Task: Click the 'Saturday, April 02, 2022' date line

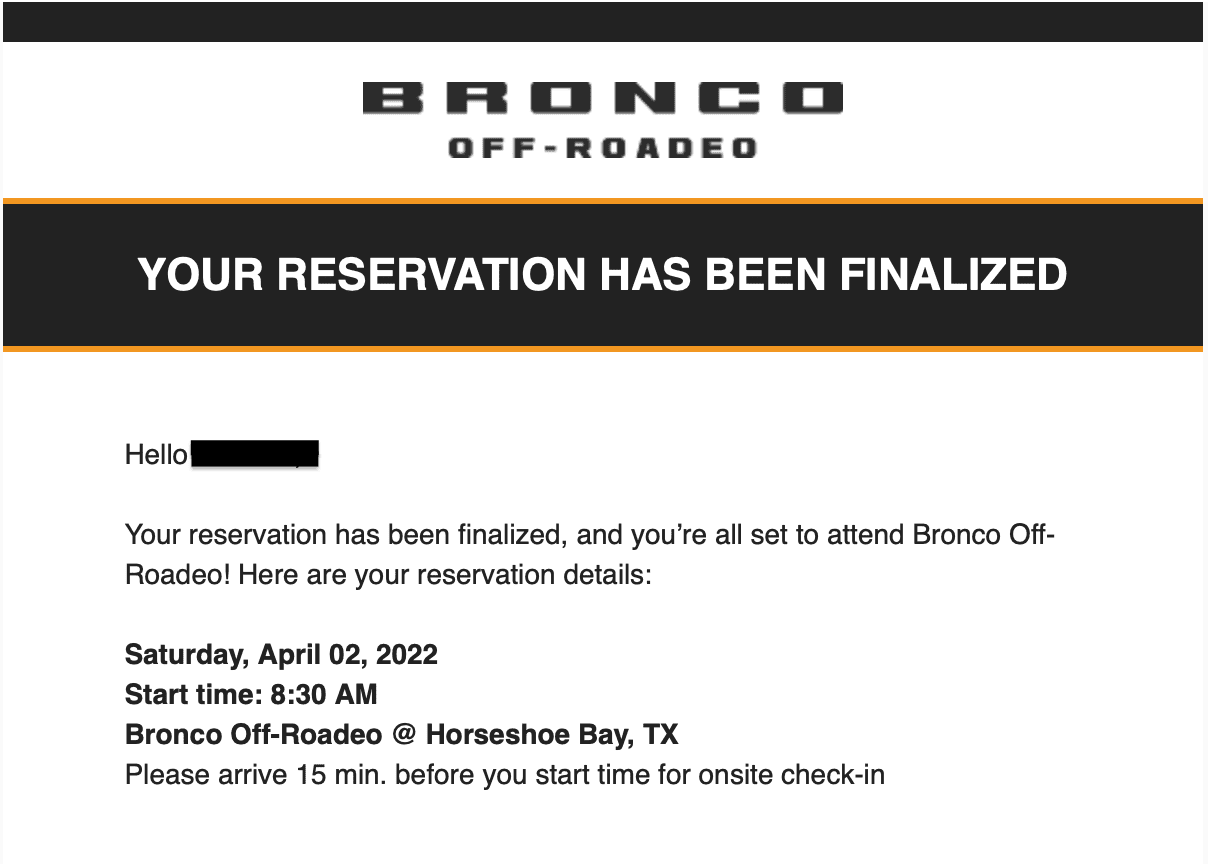Action: [281, 655]
